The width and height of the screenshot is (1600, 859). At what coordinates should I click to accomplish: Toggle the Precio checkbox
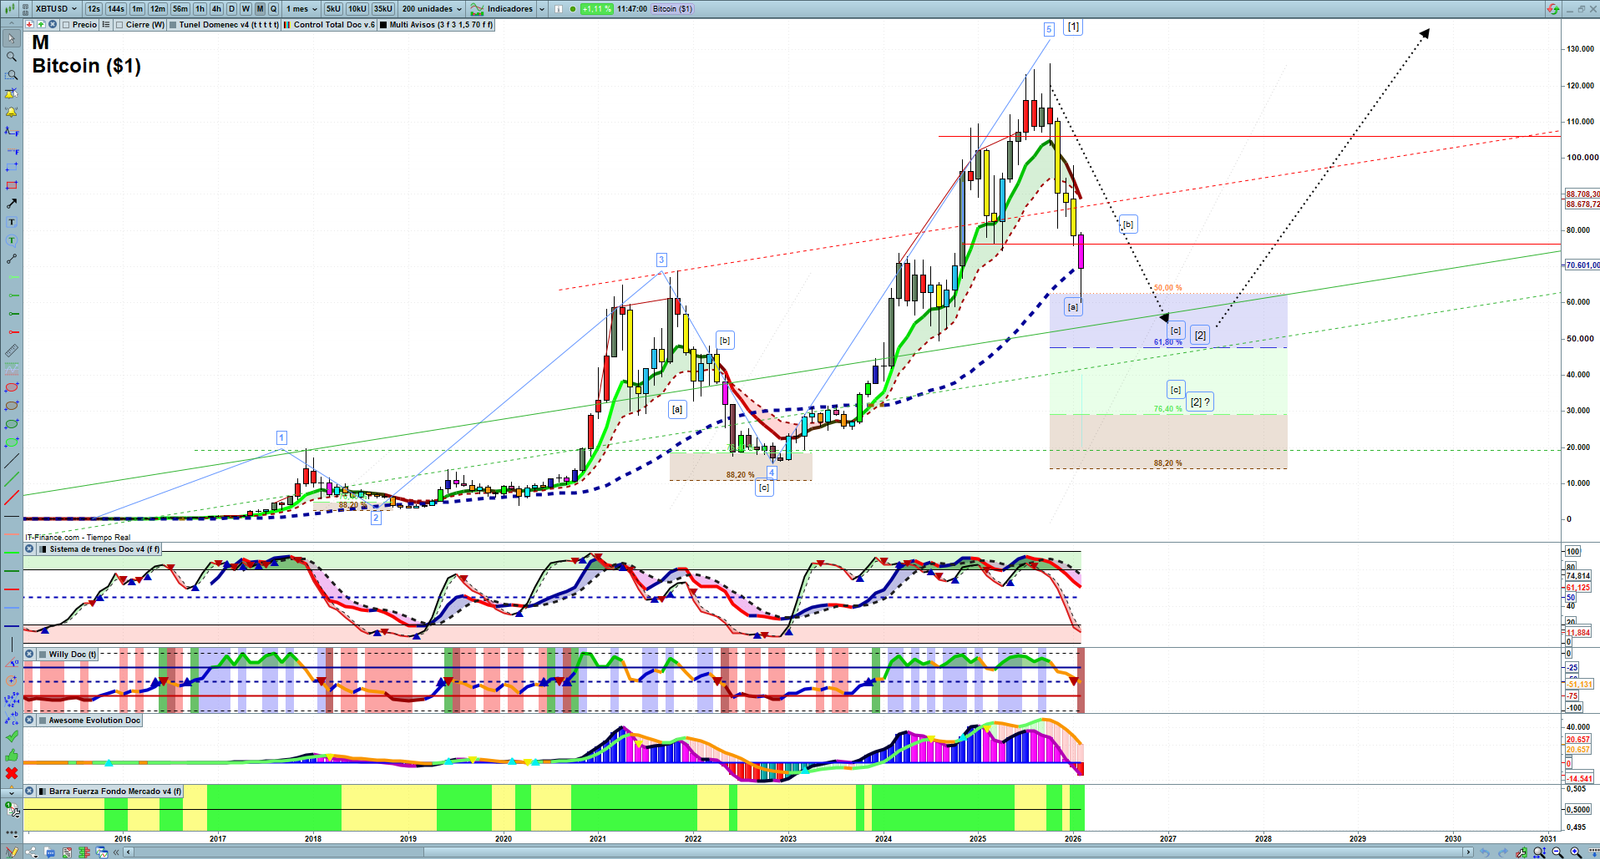[x=66, y=25]
